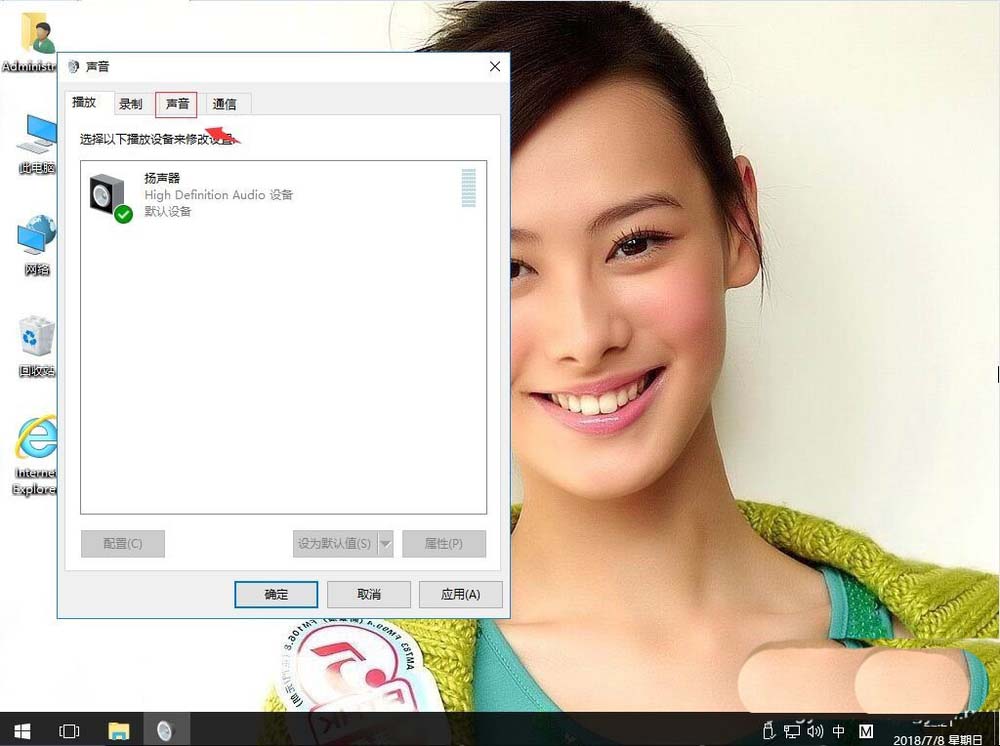The image size is (1000, 746).
Task: Open File Explorer from the taskbar
Action: tap(119, 730)
